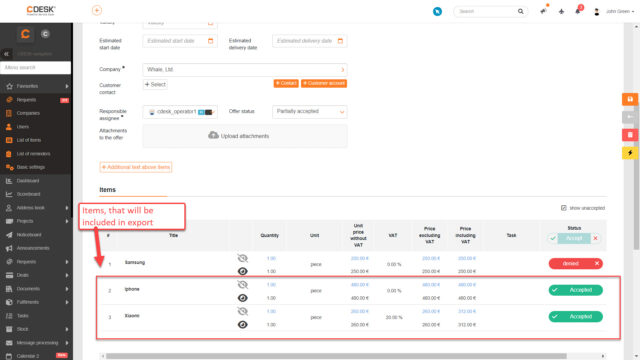Open the announcements megaphone icon in header

543,11
